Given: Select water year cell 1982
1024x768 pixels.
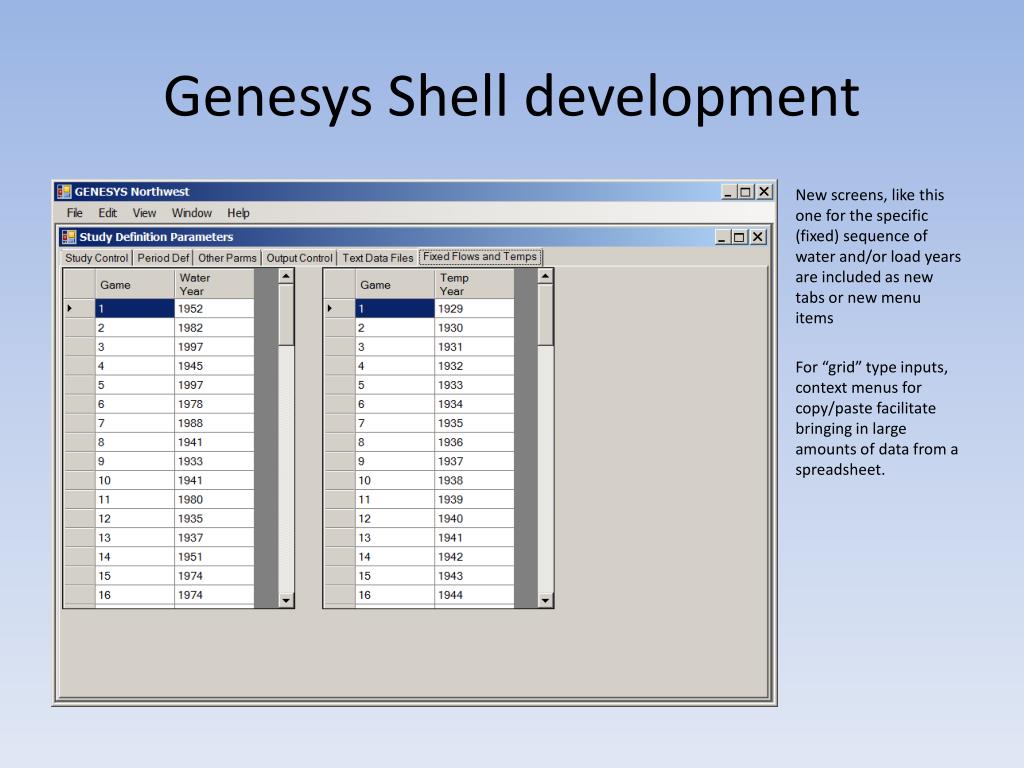Looking at the screenshot, I should tap(214, 328).
